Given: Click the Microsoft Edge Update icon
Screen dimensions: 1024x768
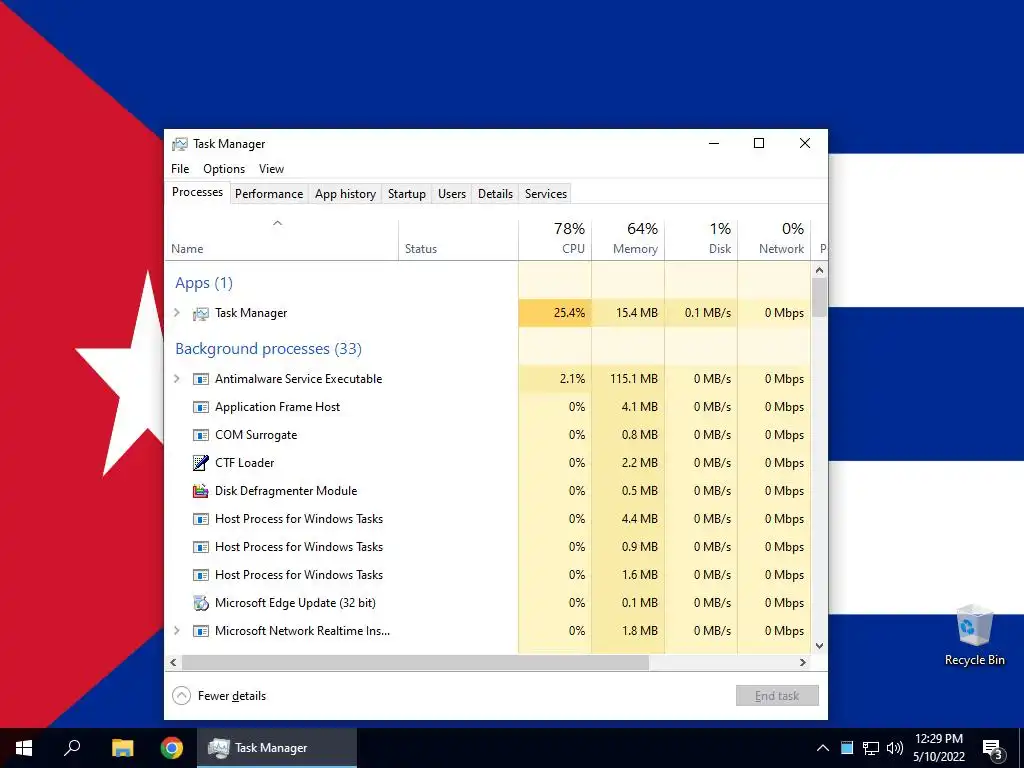Looking at the screenshot, I should [x=200, y=603].
